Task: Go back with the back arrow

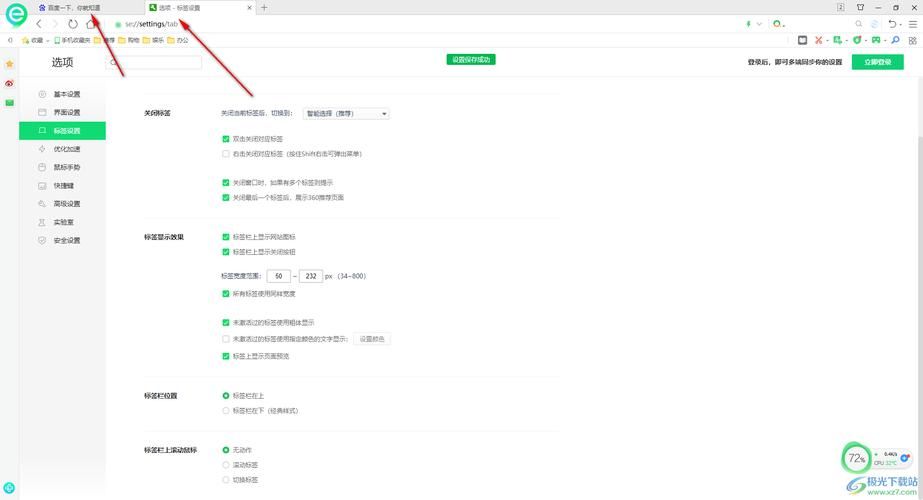Action: 39,24
